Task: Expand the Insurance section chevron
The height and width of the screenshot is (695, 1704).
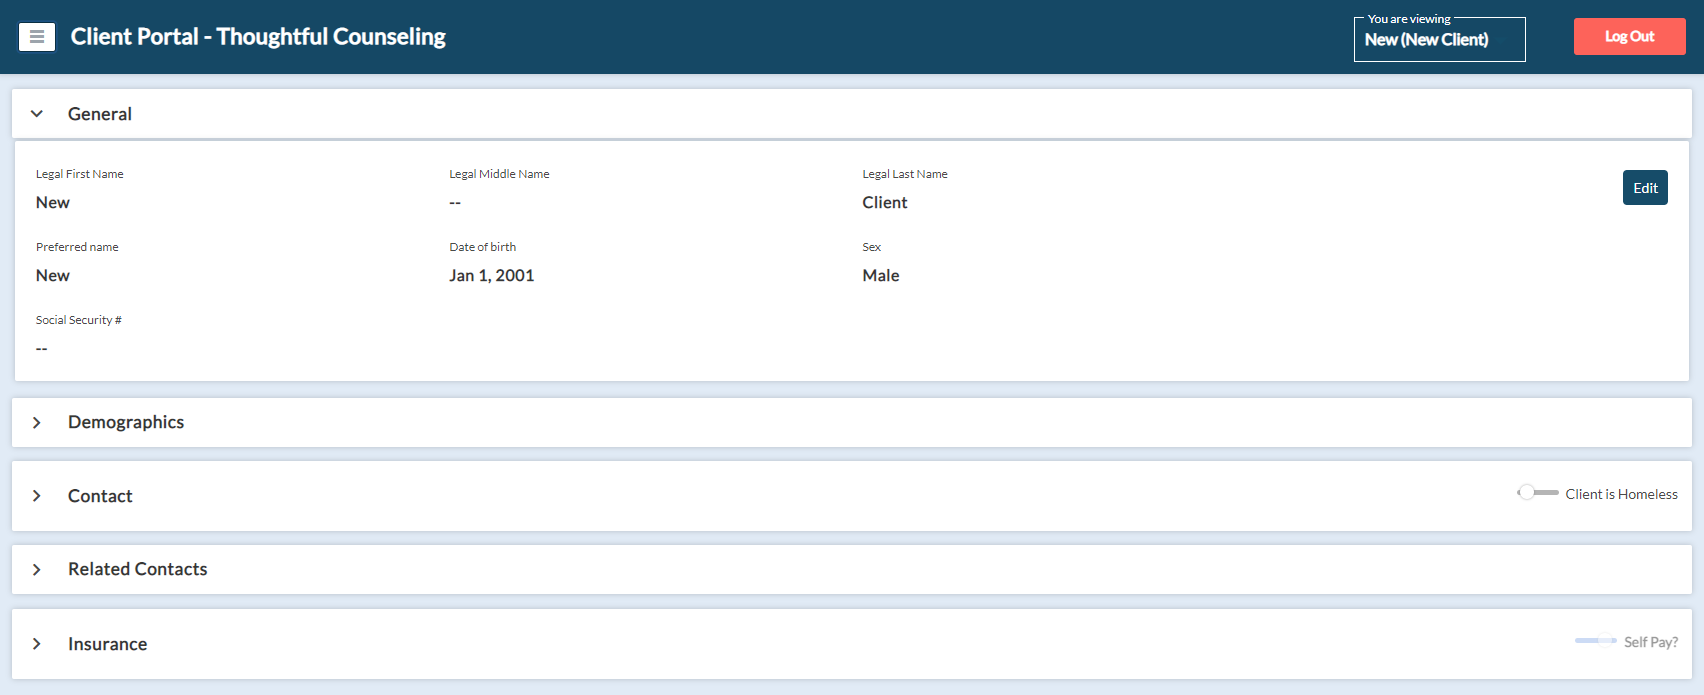Action: pyautogui.click(x=37, y=644)
